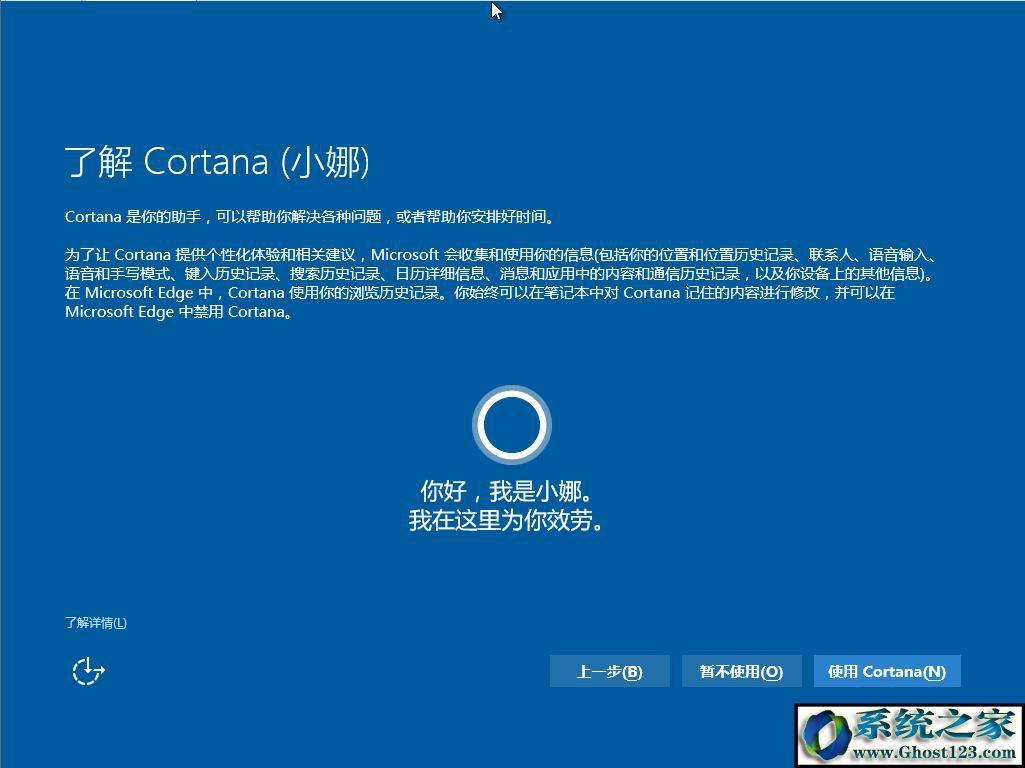Click 使用 Cortana(N) button

(x=887, y=671)
